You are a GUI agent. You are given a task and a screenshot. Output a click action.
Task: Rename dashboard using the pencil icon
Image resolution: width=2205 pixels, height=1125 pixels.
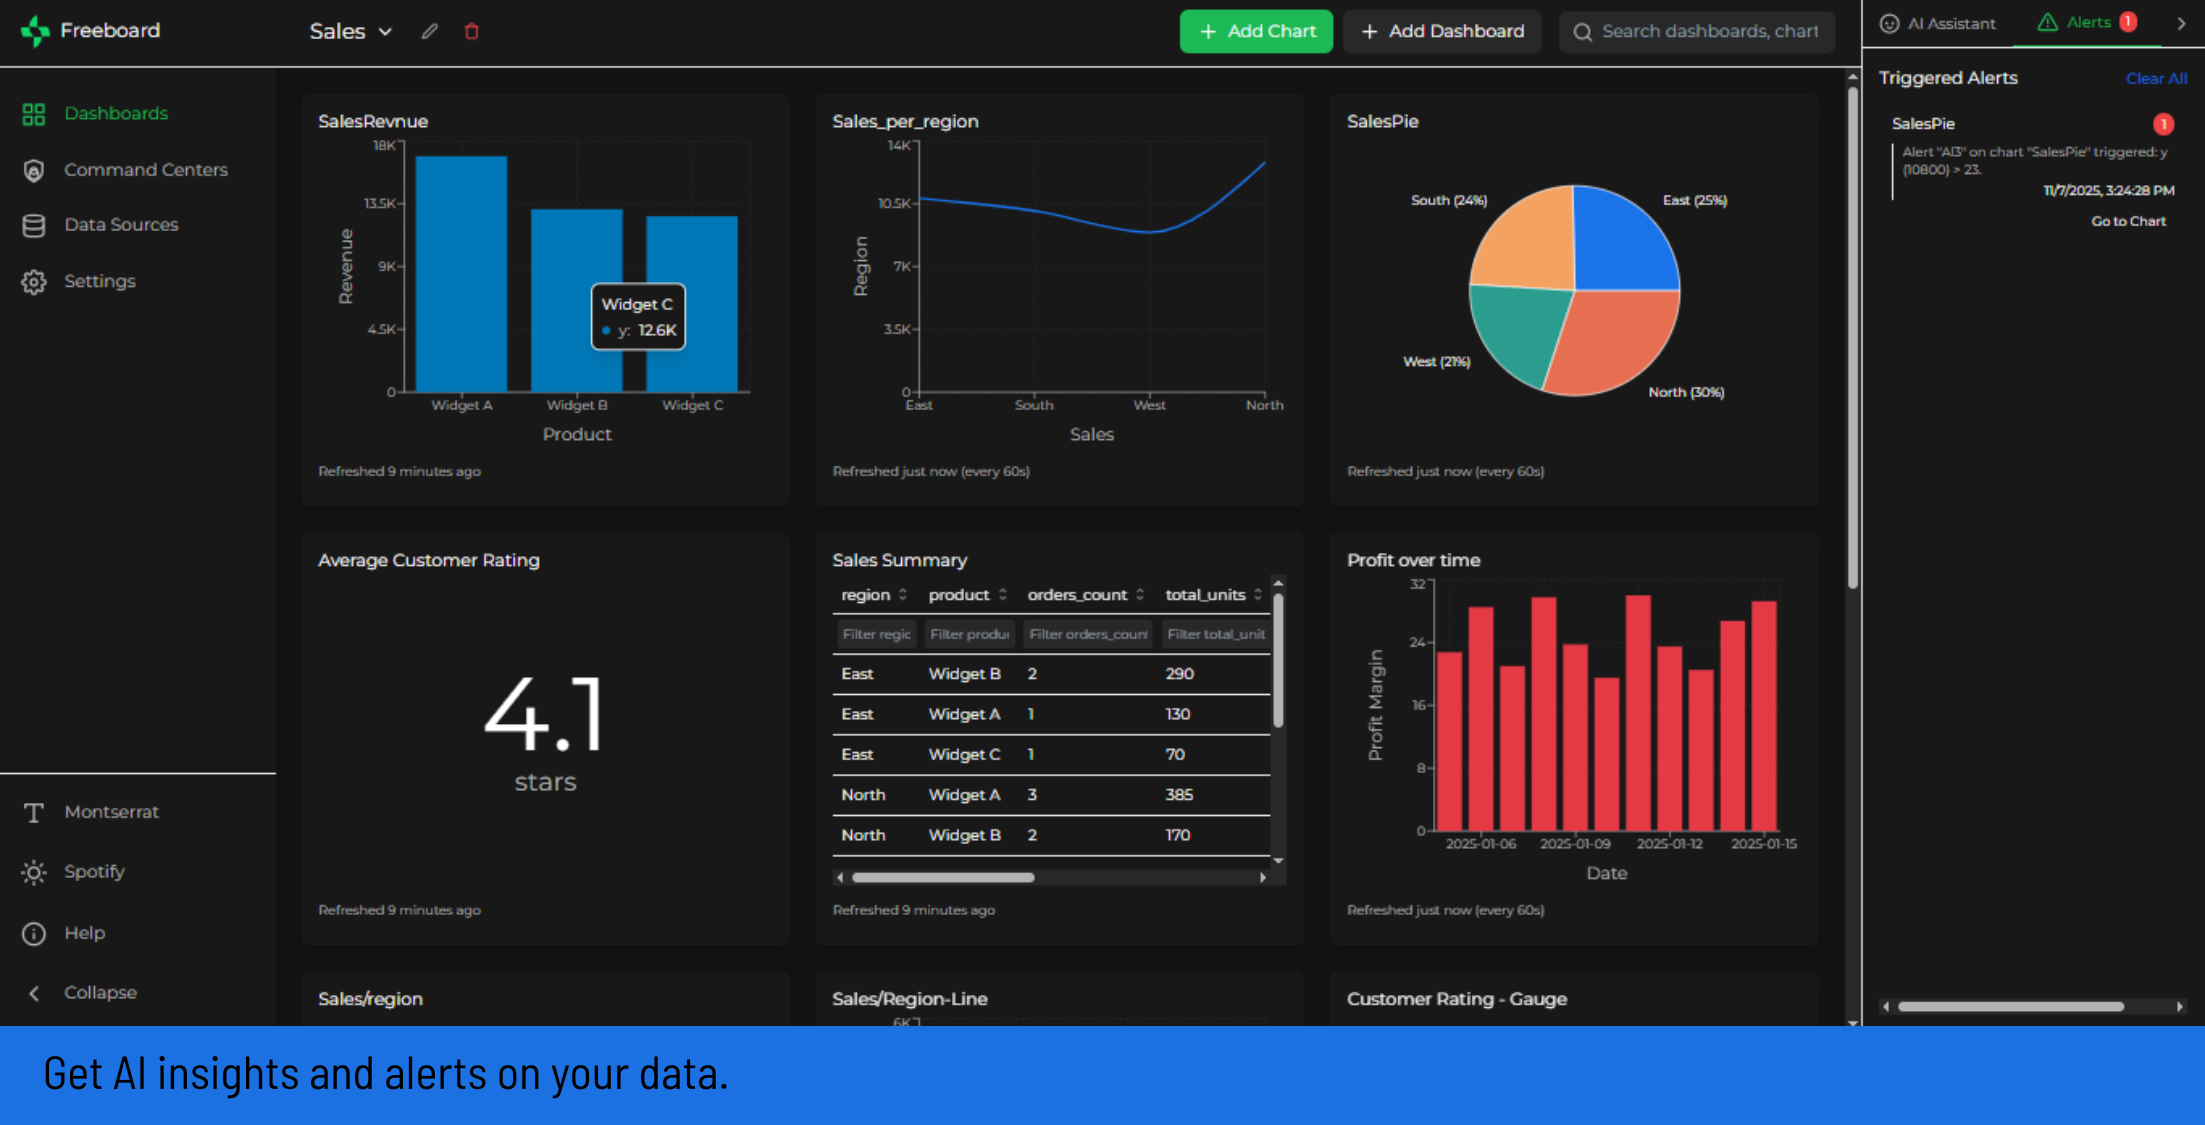tap(429, 31)
